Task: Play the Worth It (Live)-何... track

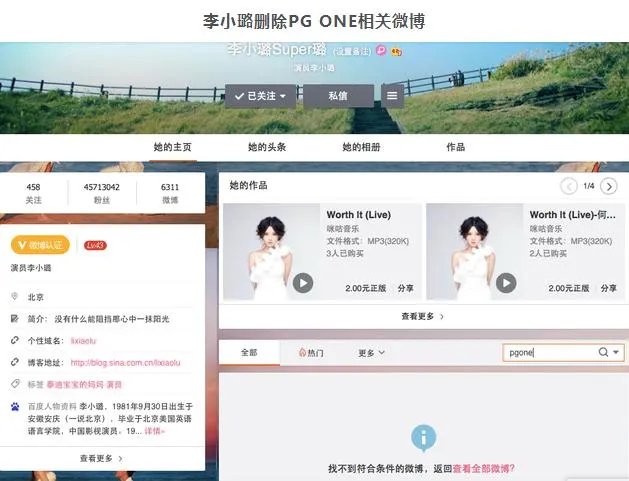Action: (x=506, y=283)
